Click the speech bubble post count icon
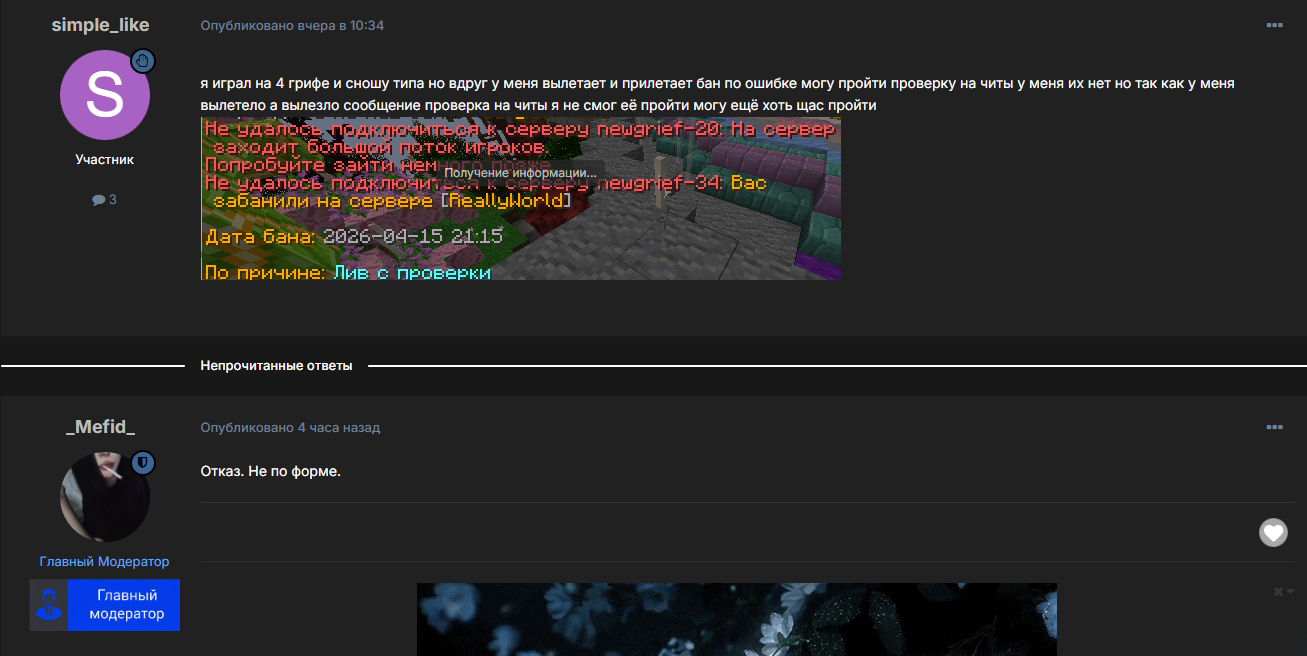This screenshot has height=656, width=1307. coord(98,199)
